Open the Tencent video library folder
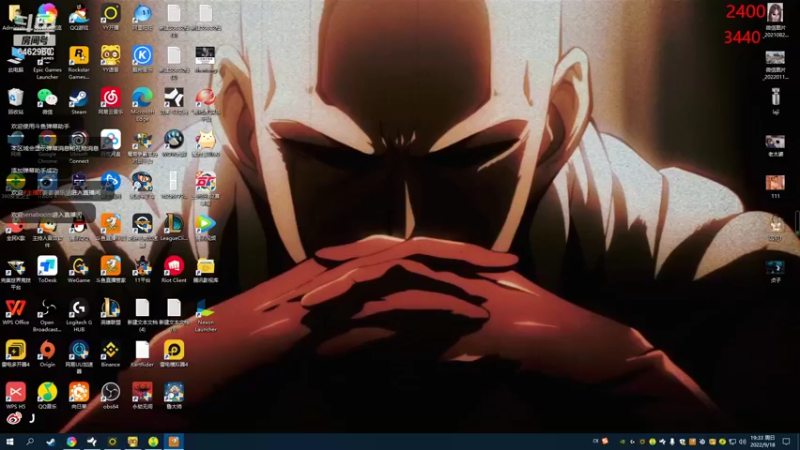The width and height of the screenshot is (800, 450). point(206,269)
